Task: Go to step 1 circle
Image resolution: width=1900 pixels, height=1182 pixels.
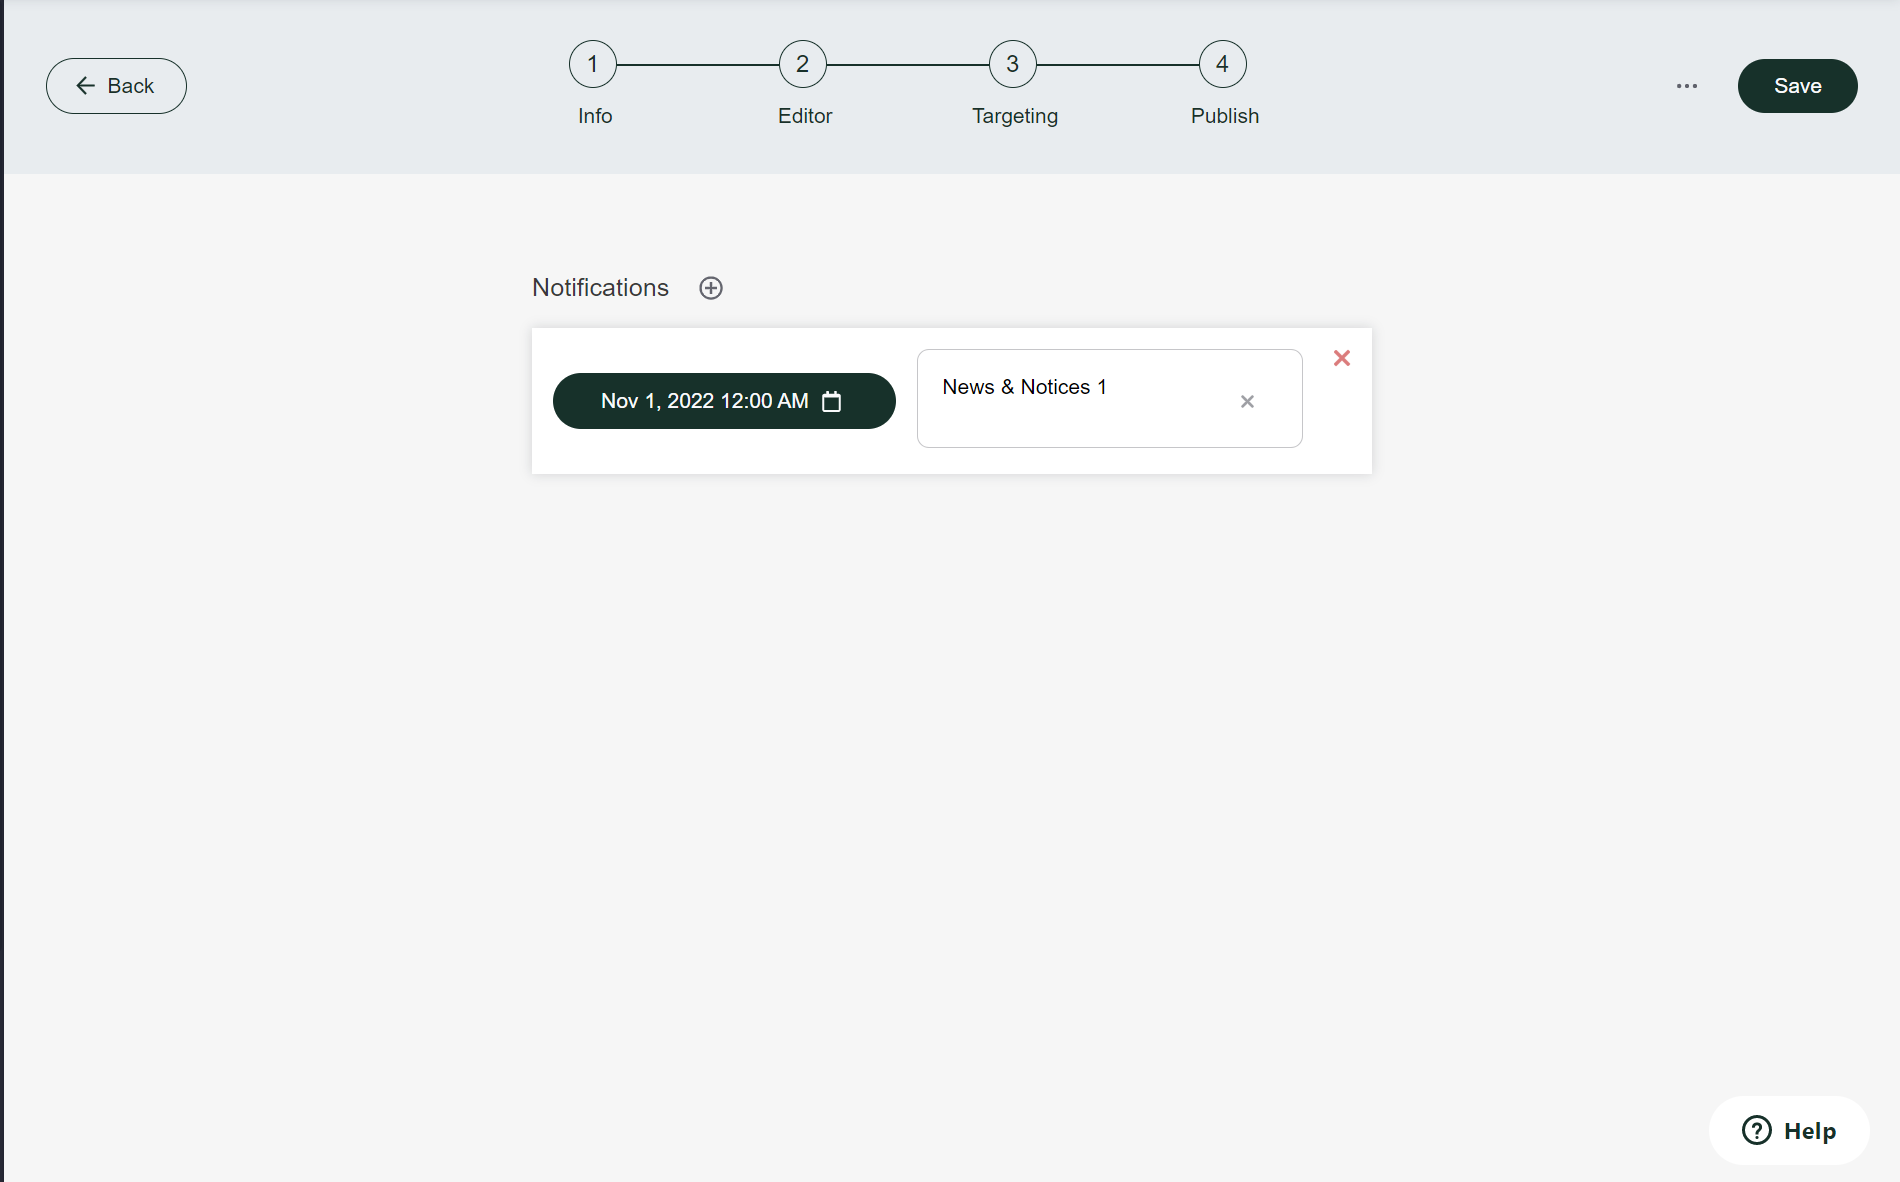Action: point(593,64)
